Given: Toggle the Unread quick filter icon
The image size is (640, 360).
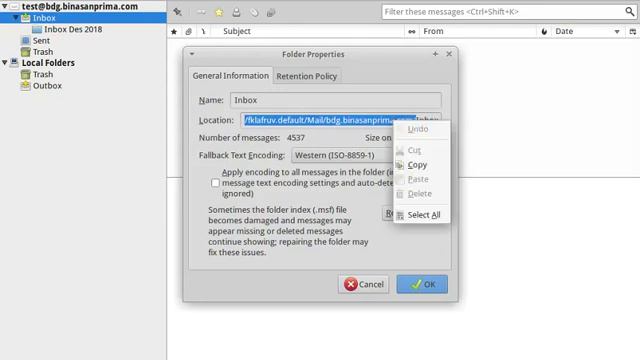Looking at the screenshot, I should point(201,12).
